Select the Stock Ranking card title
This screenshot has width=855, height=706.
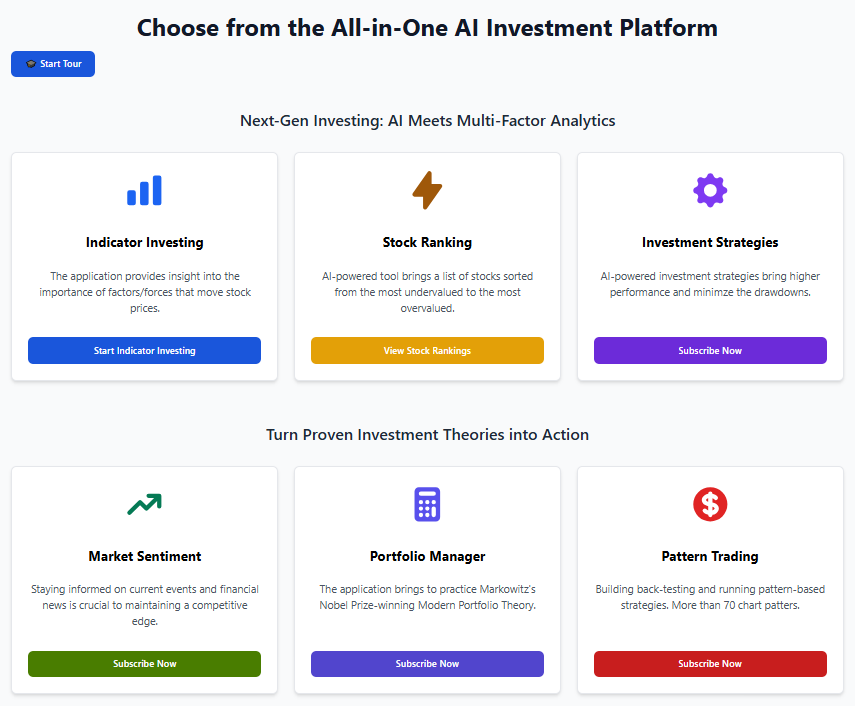[x=427, y=243]
